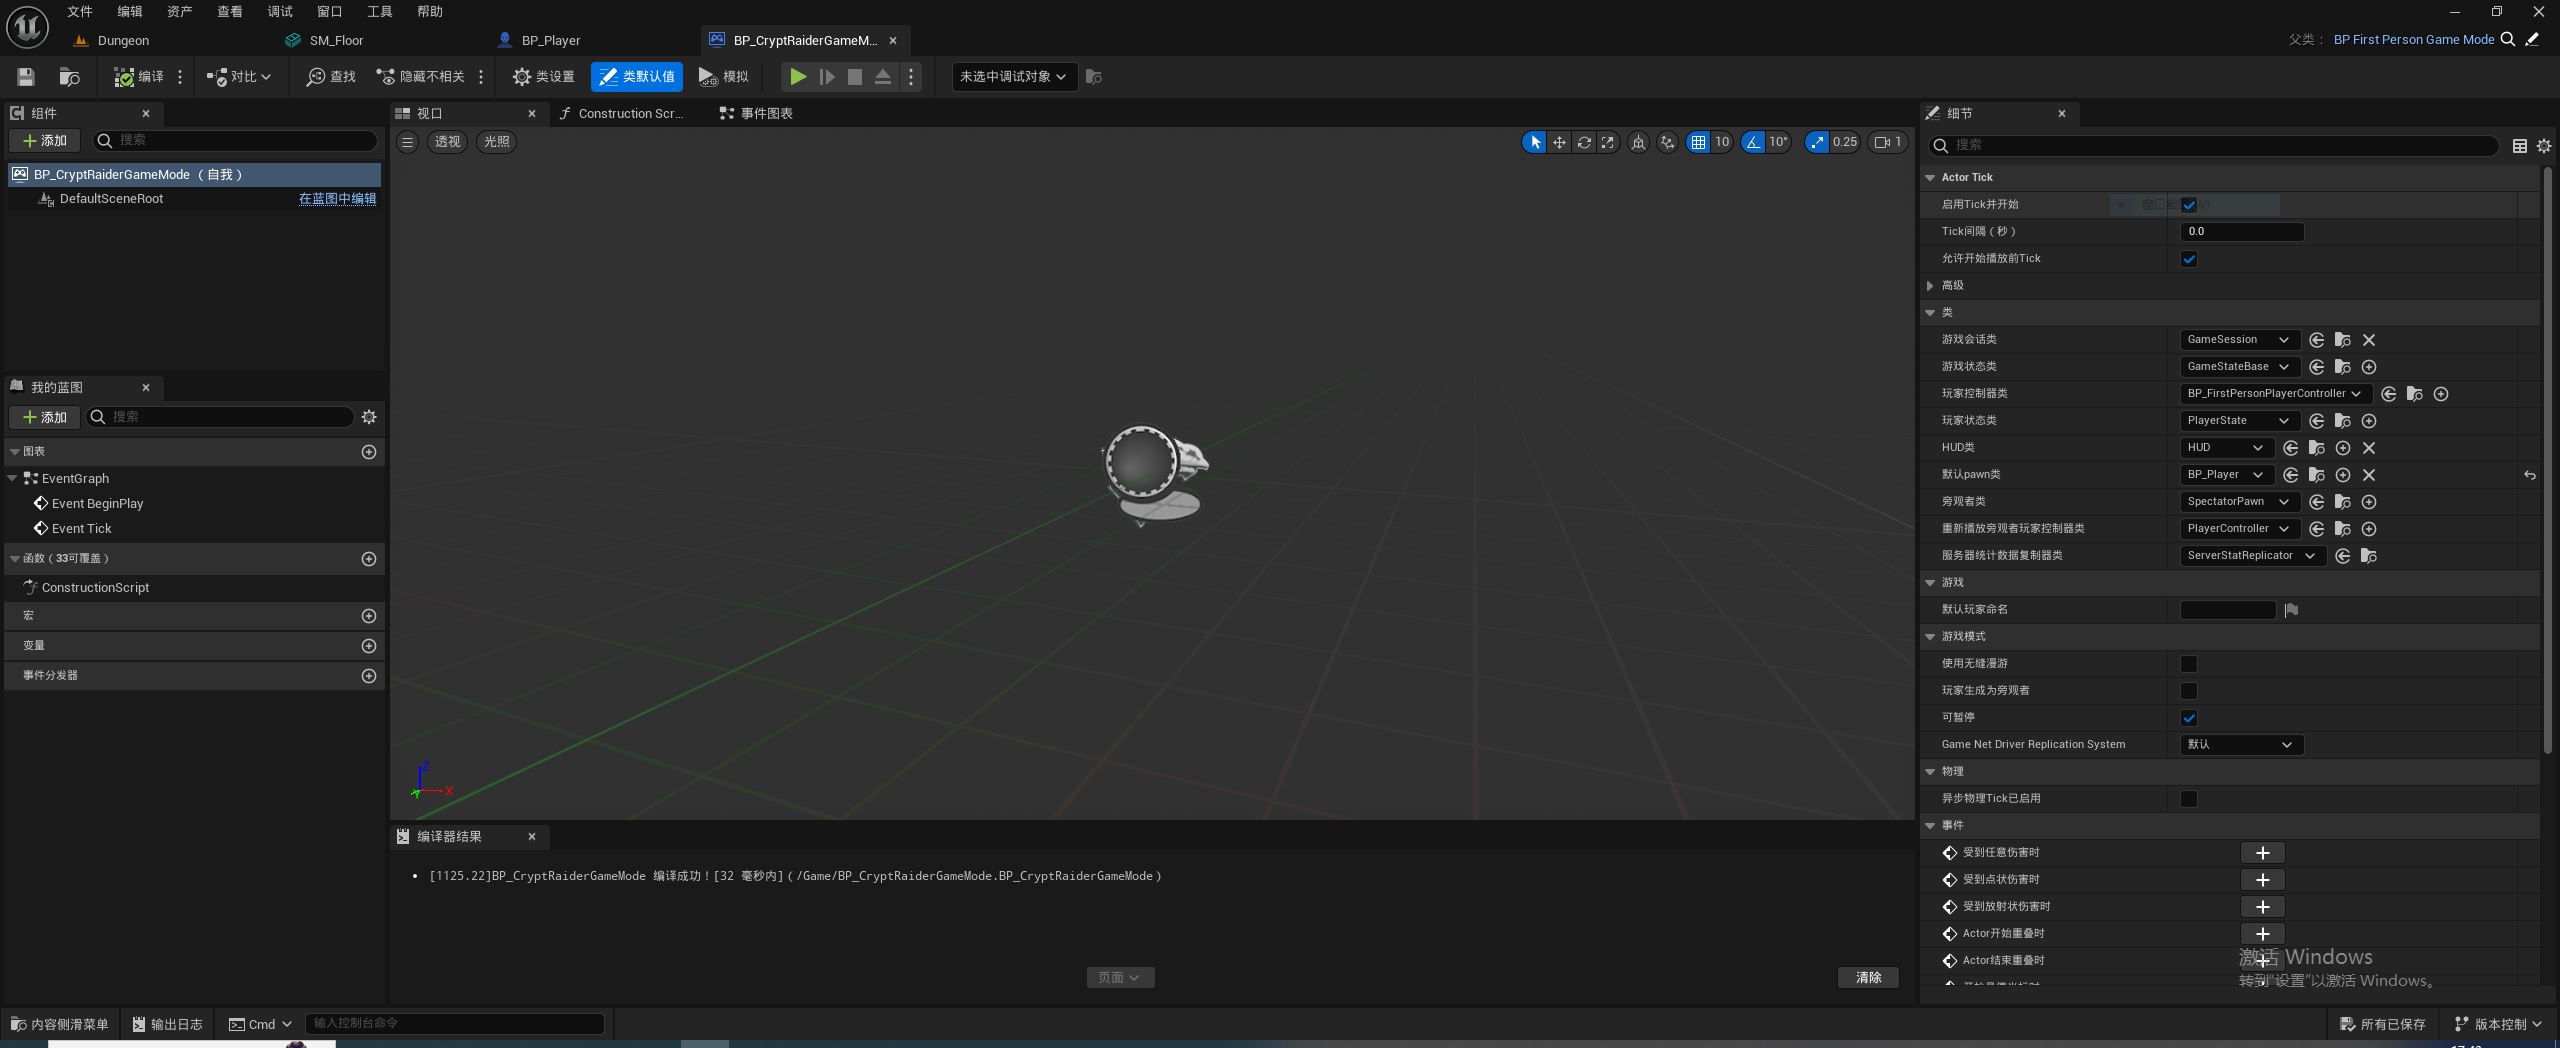Open the 编辑 Edit menu
The height and width of the screenshot is (1048, 2560).
(x=130, y=12)
